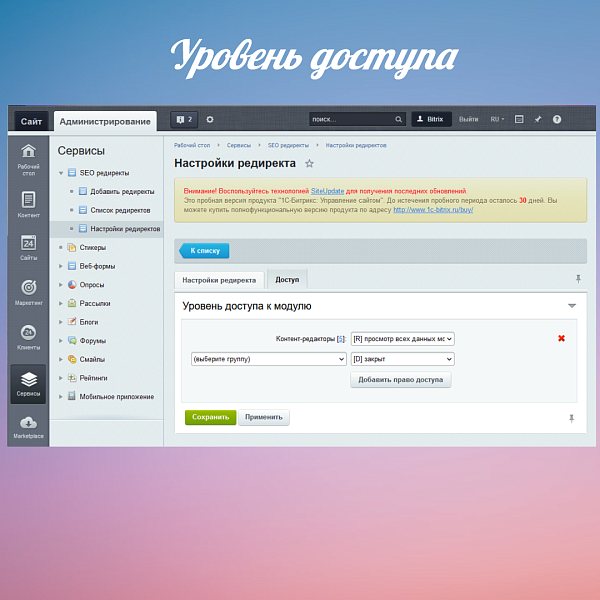The height and width of the screenshot is (600, 600).
Task: Collapse the Уровень доступа к модулю section
Action: [572, 306]
